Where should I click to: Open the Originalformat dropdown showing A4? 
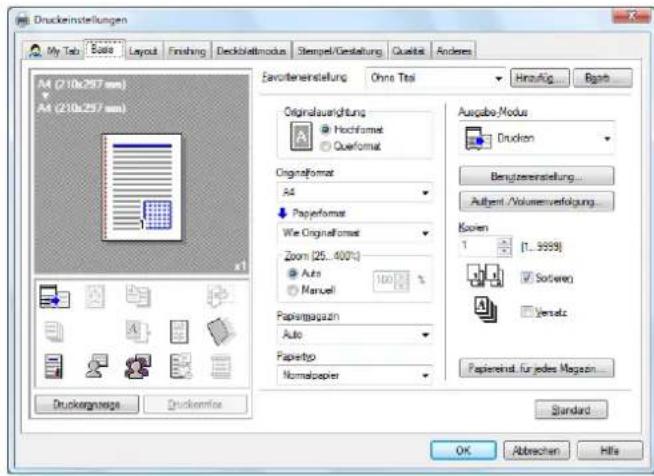pyautogui.click(x=355, y=192)
